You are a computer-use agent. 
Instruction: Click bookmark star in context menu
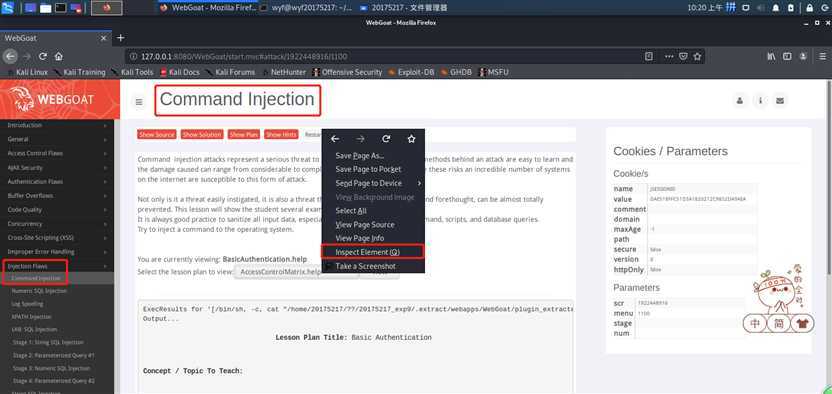pos(411,139)
